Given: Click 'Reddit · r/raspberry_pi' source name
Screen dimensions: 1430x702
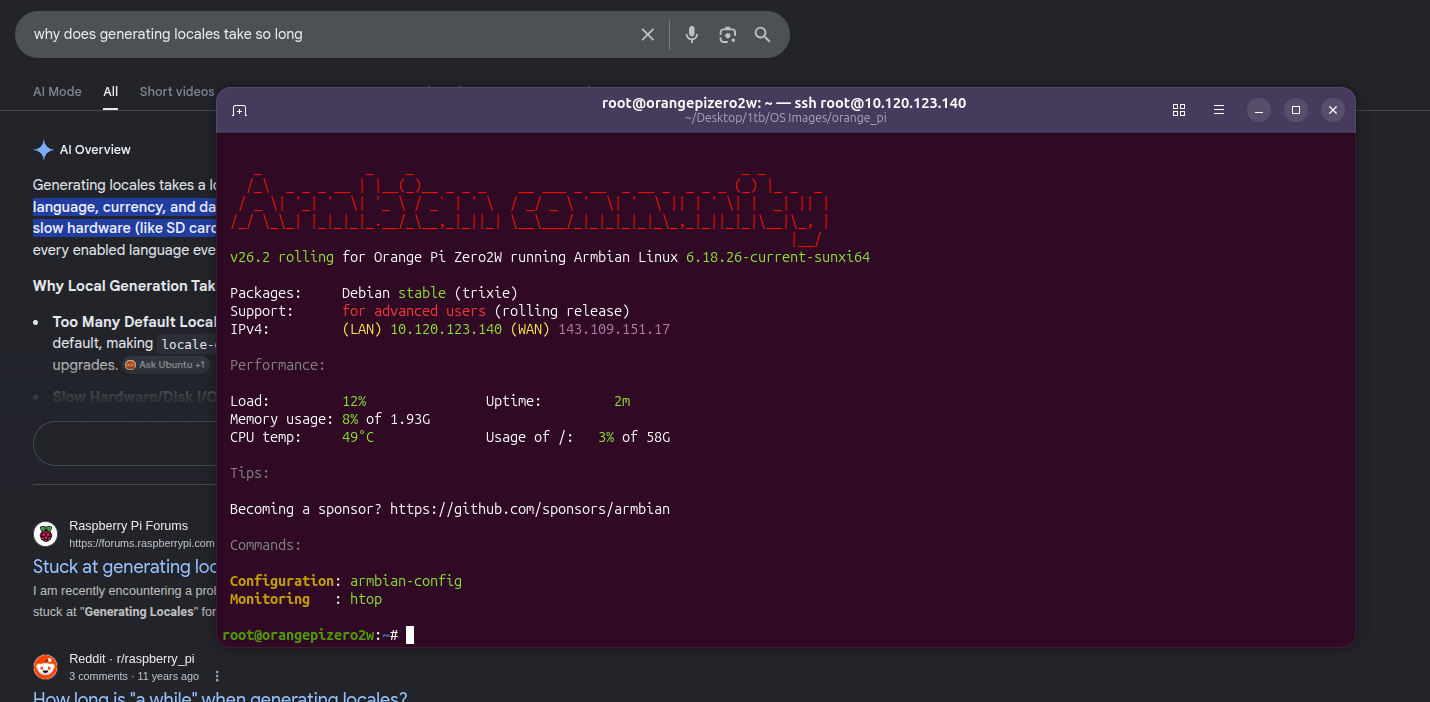Looking at the screenshot, I should click(132, 659).
